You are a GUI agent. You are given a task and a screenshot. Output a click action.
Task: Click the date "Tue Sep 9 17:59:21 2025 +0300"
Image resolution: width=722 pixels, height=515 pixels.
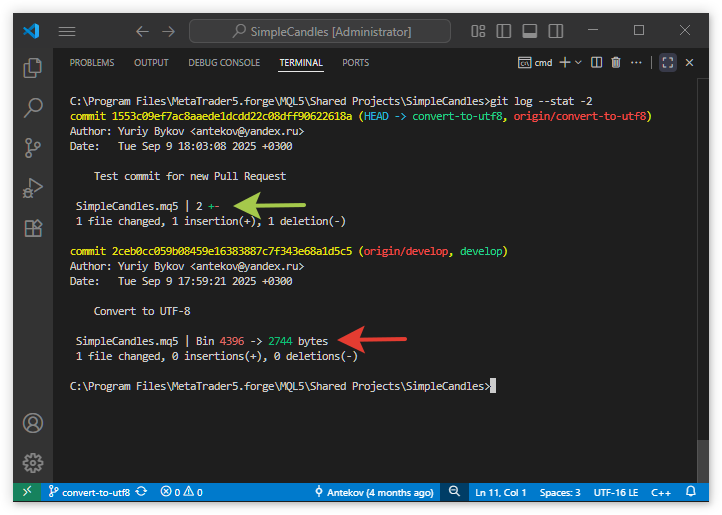pos(205,281)
